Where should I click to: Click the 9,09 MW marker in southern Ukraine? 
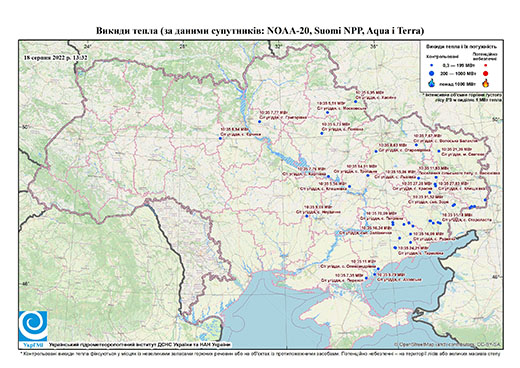point(307,216)
